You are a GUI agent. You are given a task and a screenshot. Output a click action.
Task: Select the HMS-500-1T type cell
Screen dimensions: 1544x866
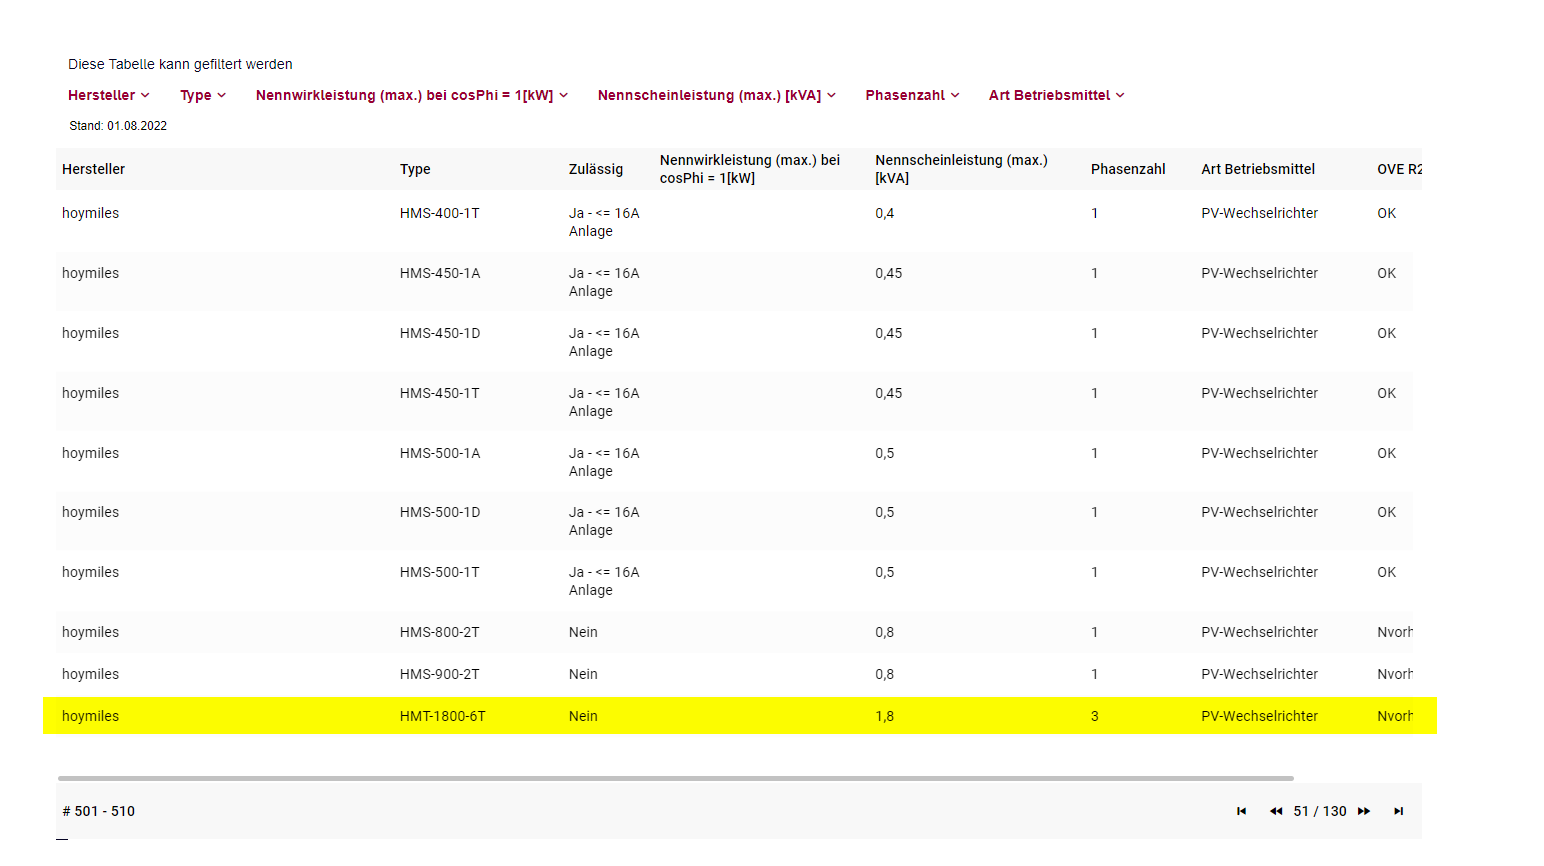tap(439, 572)
